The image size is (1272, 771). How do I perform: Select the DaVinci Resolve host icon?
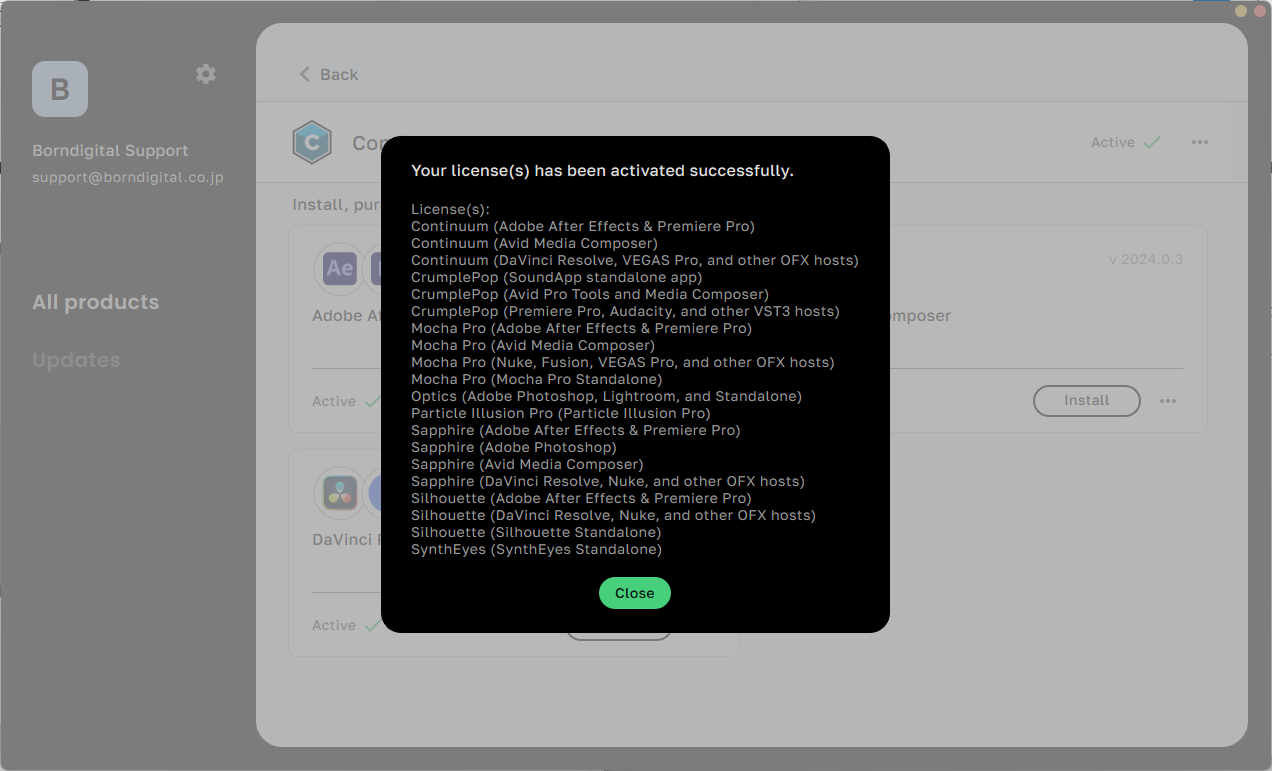click(340, 492)
